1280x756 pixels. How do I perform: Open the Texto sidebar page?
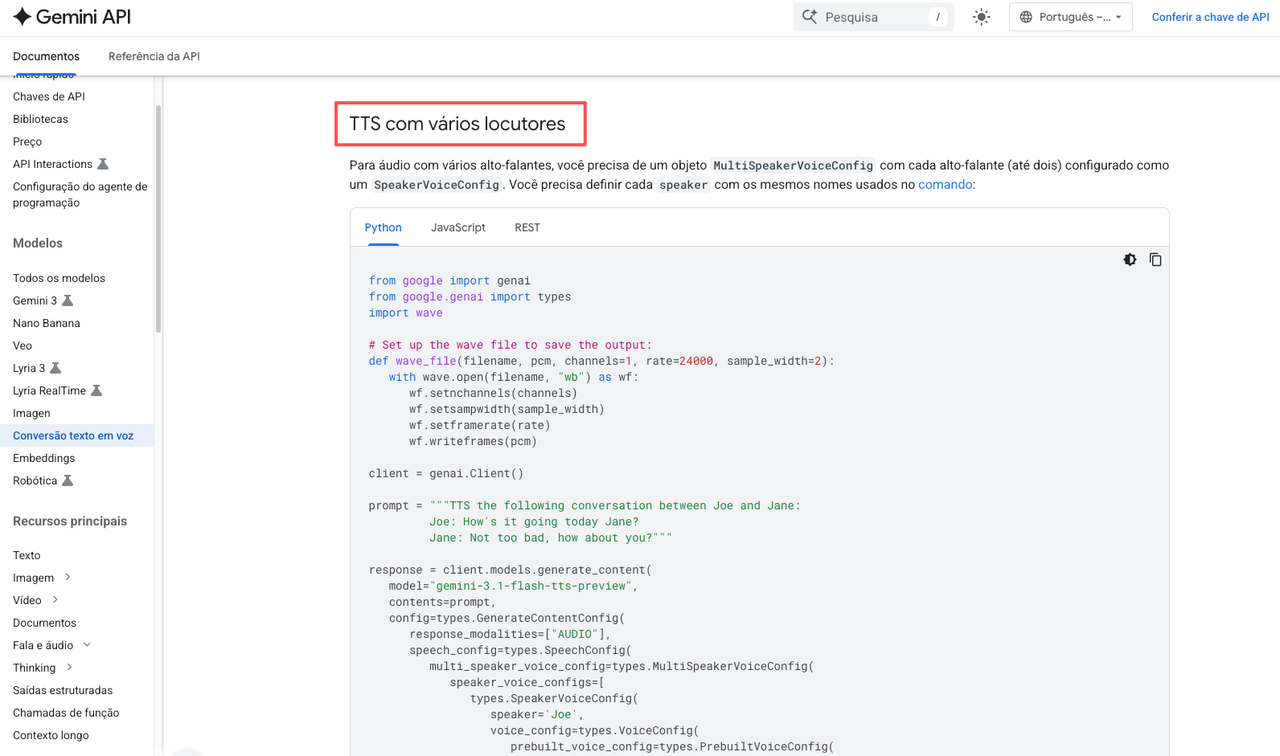(x=27, y=555)
